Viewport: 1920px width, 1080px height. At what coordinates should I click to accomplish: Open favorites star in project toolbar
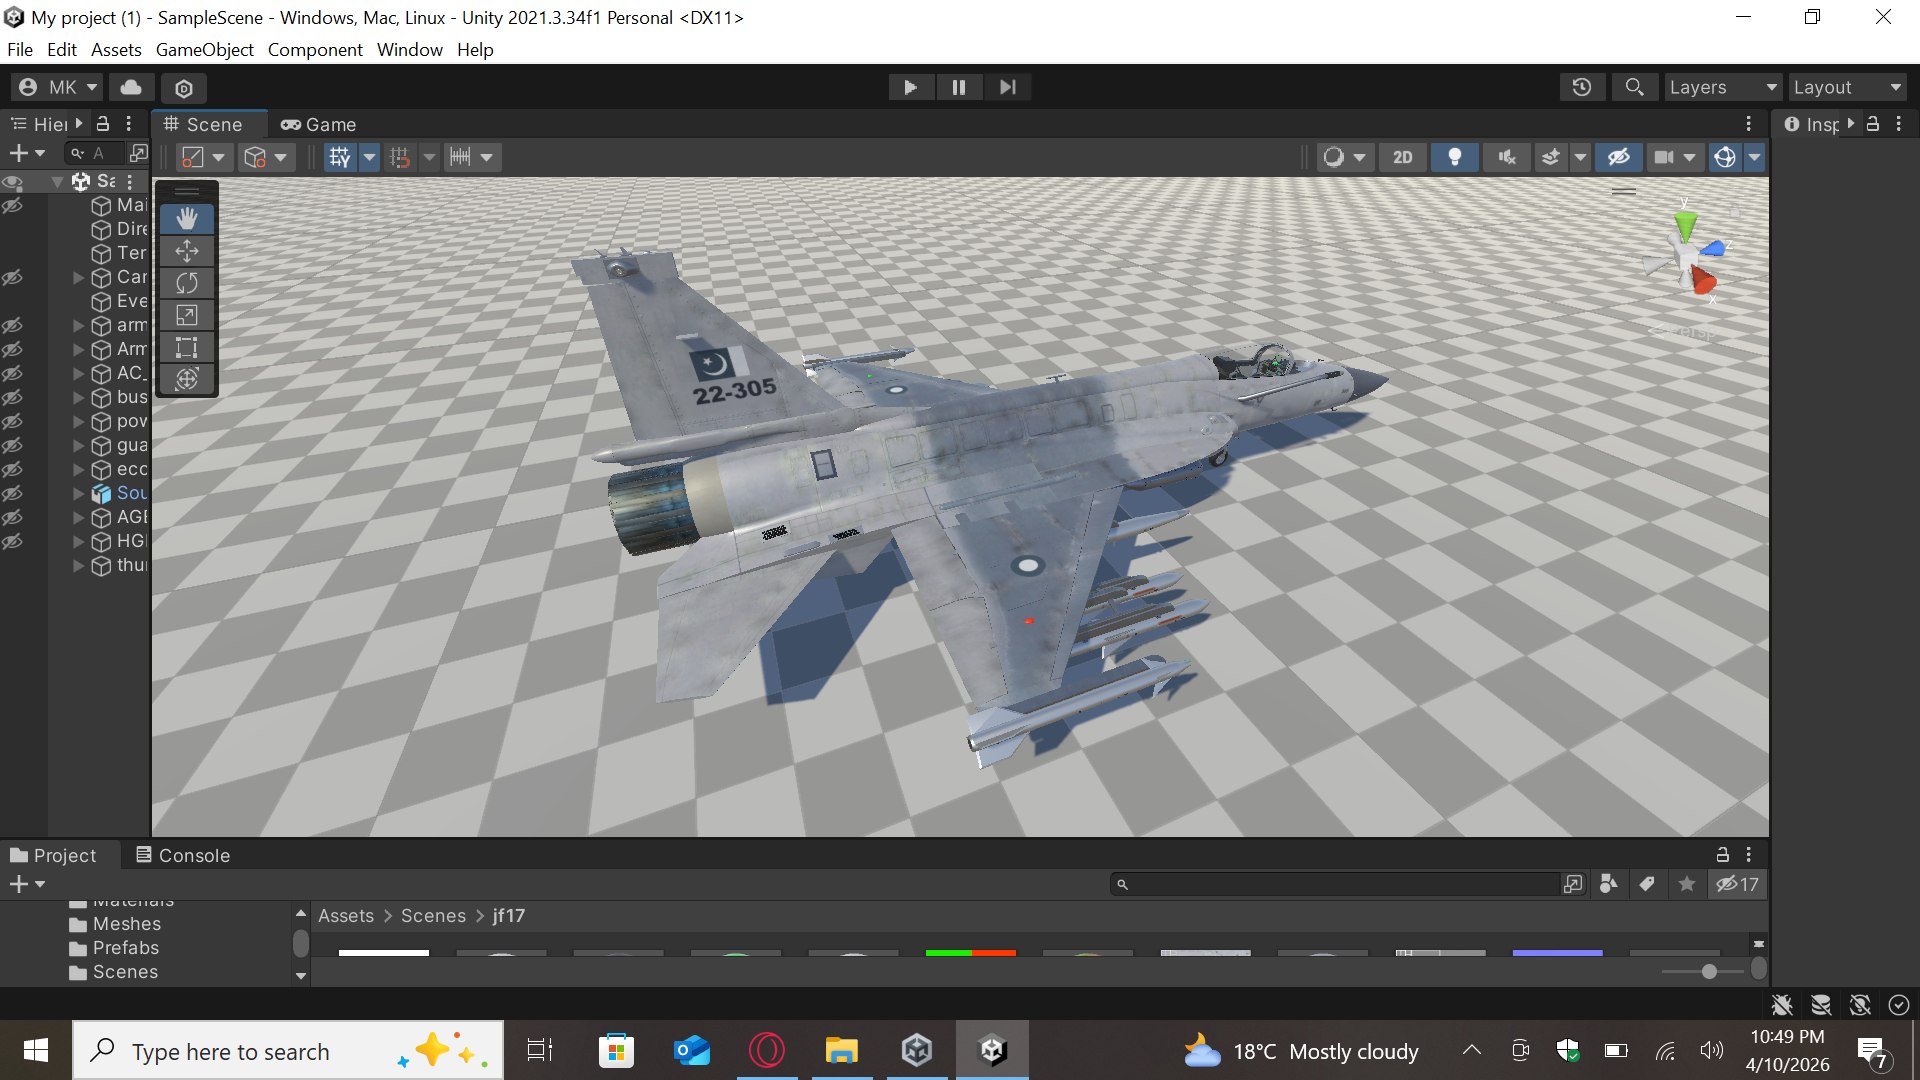[x=1687, y=884]
